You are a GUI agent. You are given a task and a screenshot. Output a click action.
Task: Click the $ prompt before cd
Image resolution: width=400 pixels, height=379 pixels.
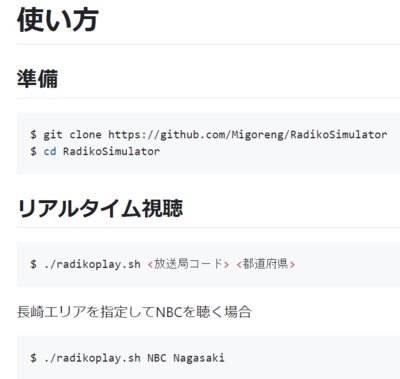coord(33,151)
